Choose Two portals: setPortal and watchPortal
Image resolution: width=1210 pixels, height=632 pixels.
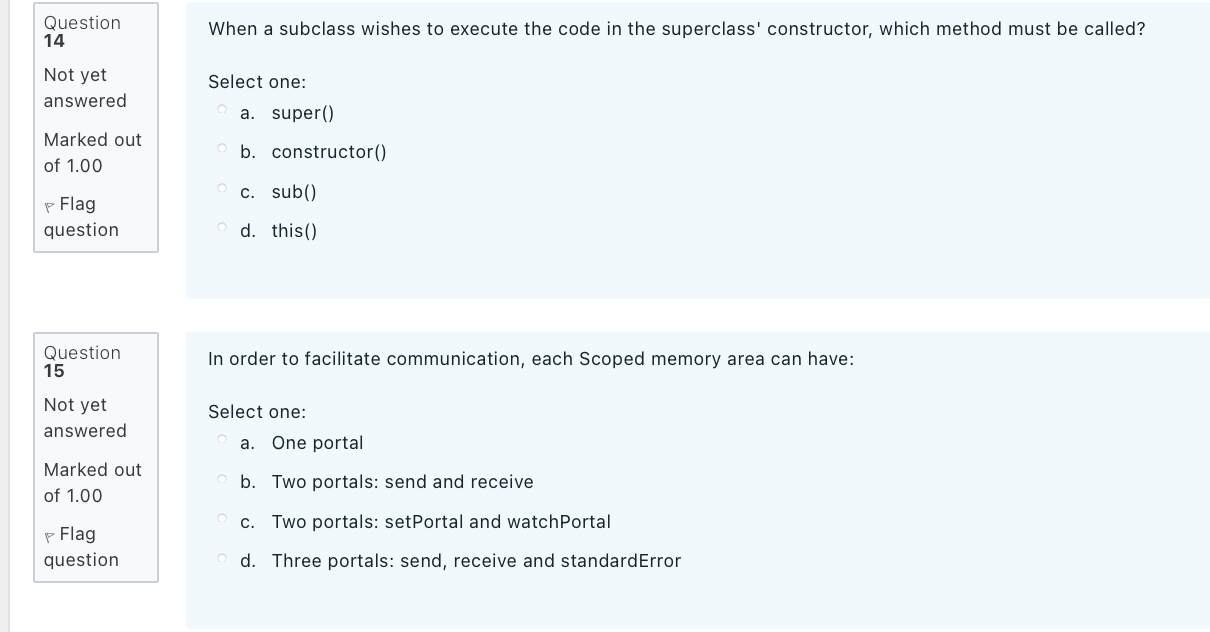click(x=221, y=516)
